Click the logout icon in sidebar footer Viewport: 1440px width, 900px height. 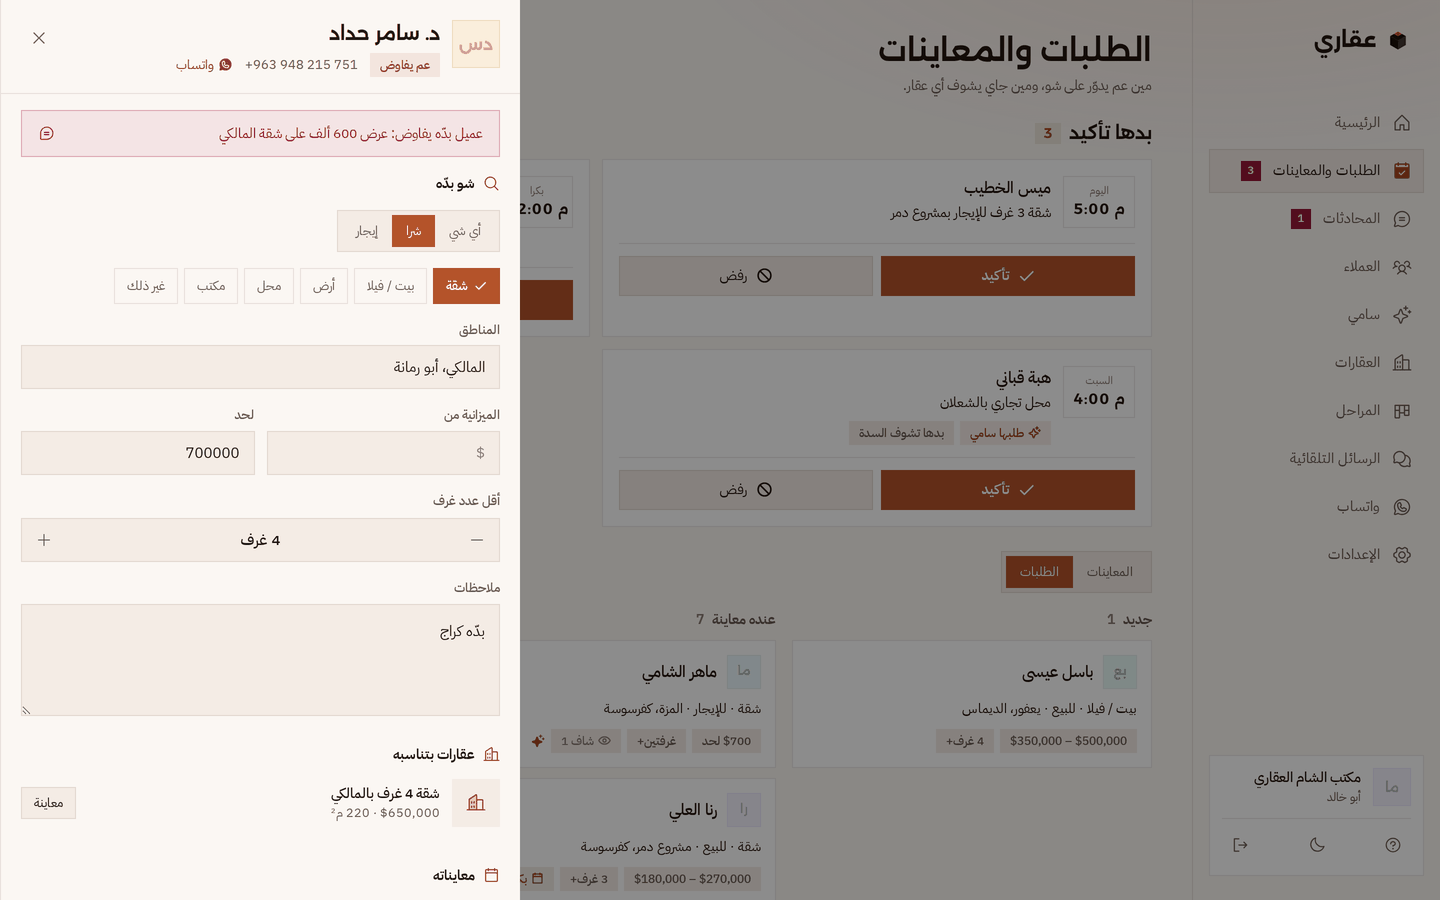click(x=1240, y=845)
